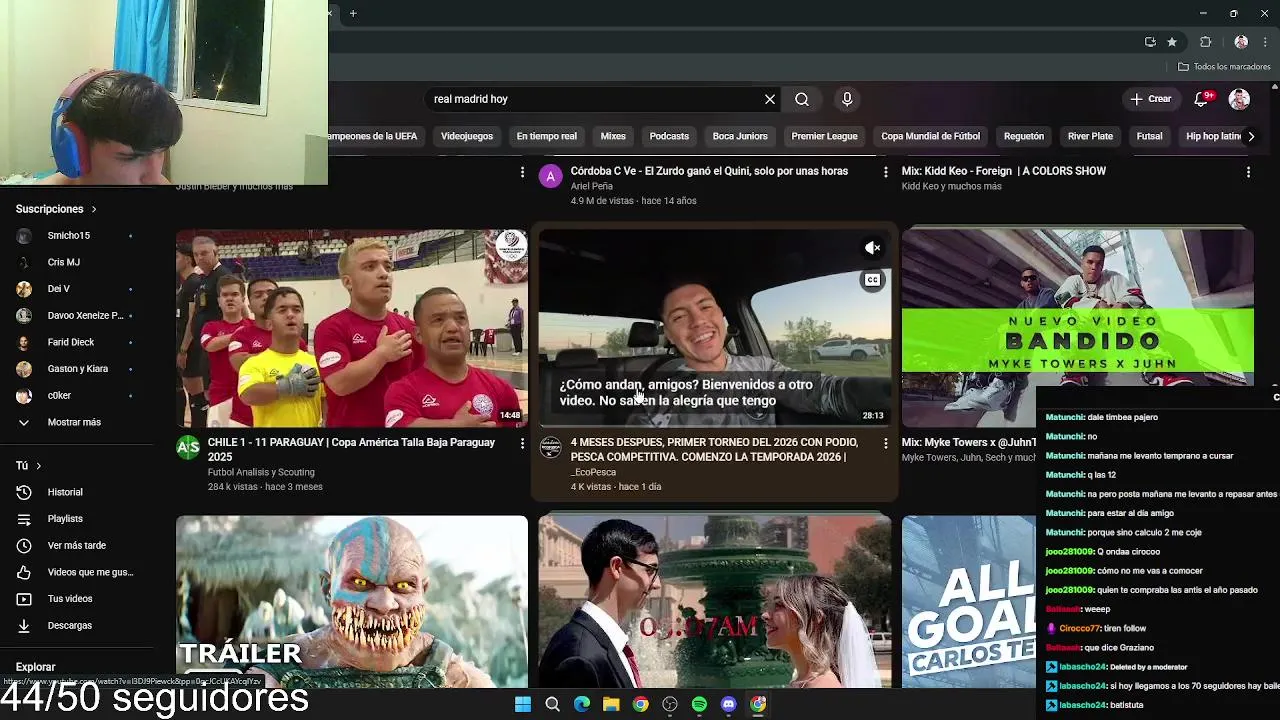Open OBS Studio from the taskbar

[x=670, y=704]
